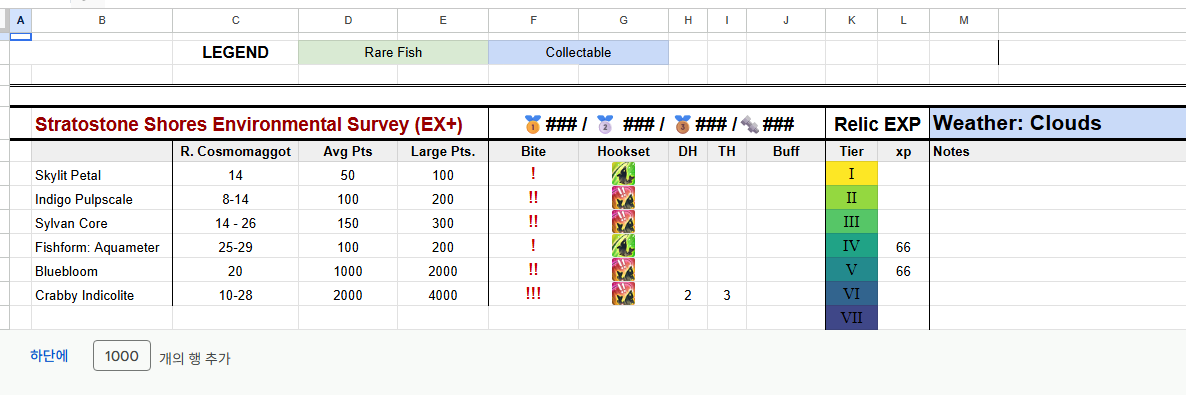Select the Large Pts. heading cell
The width and height of the screenshot is (1186, 395).
coord(443,151)
